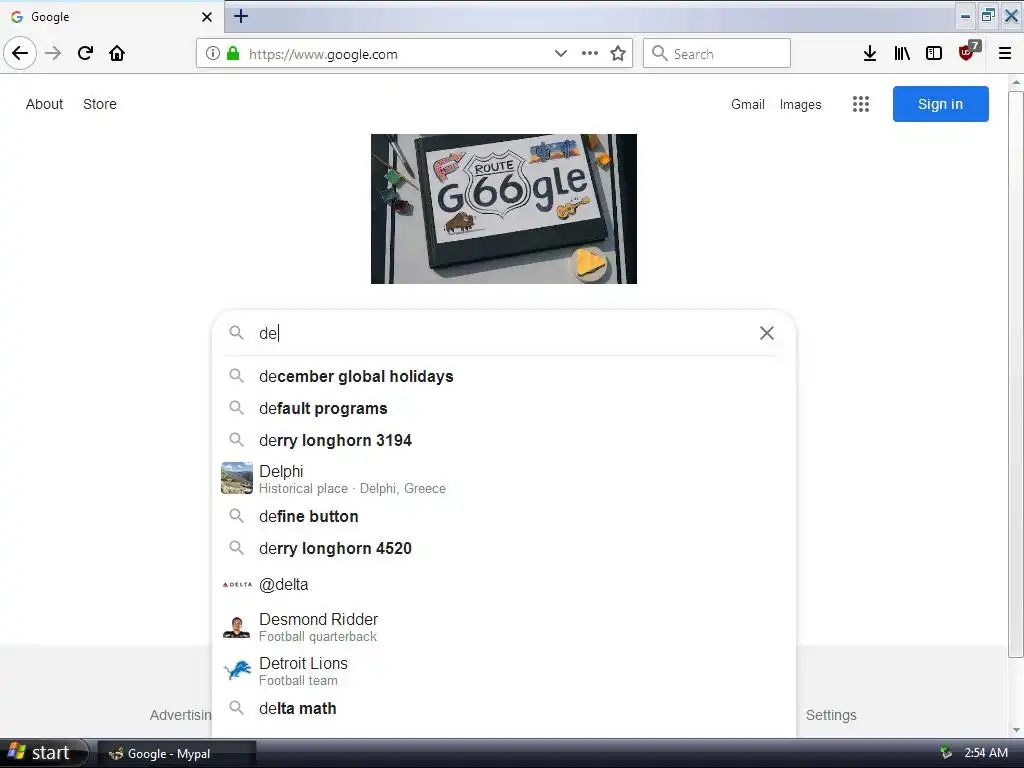The width and height of the screenshot is (1024, 768).
Task: Select the Google browser tab
Action: [x=111, y=17]
